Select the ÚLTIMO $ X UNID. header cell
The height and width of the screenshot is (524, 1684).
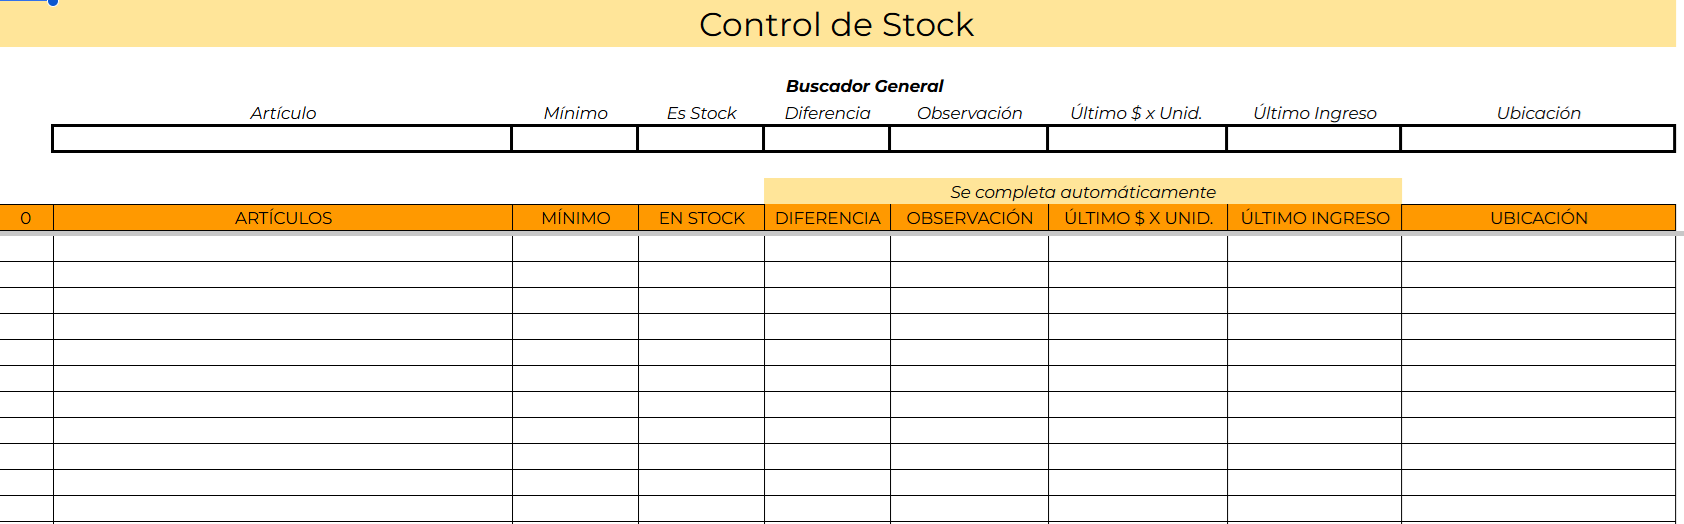tap(1138, 218)
